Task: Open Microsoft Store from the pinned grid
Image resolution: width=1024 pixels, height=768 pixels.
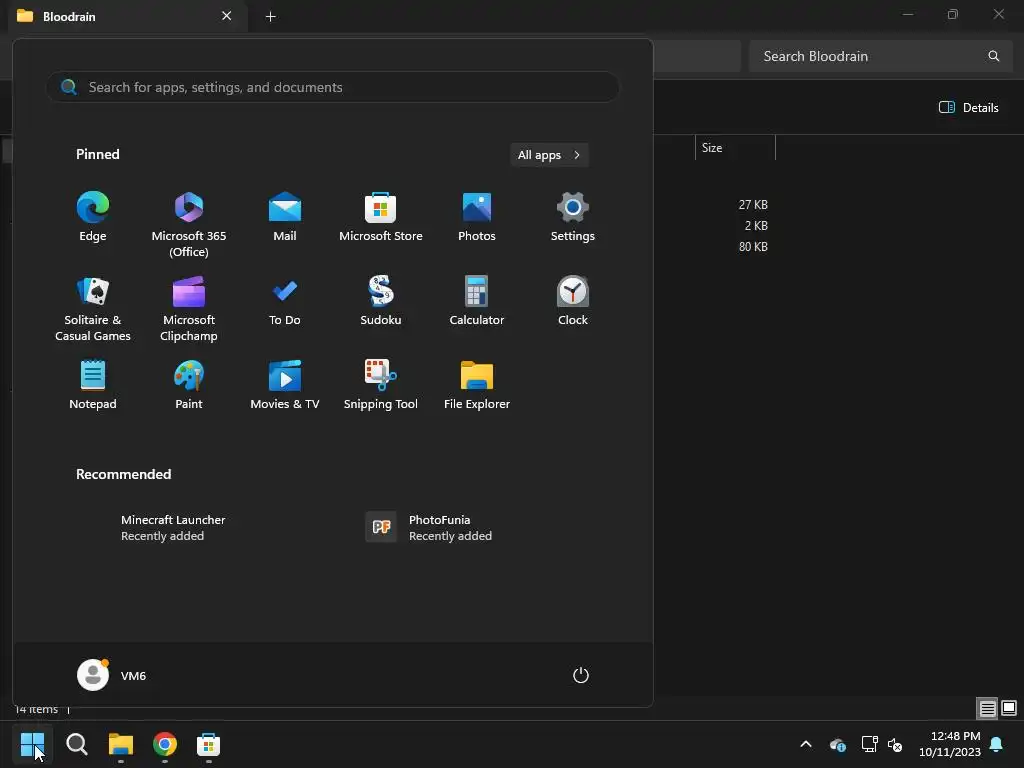Action: coord(381,218)
